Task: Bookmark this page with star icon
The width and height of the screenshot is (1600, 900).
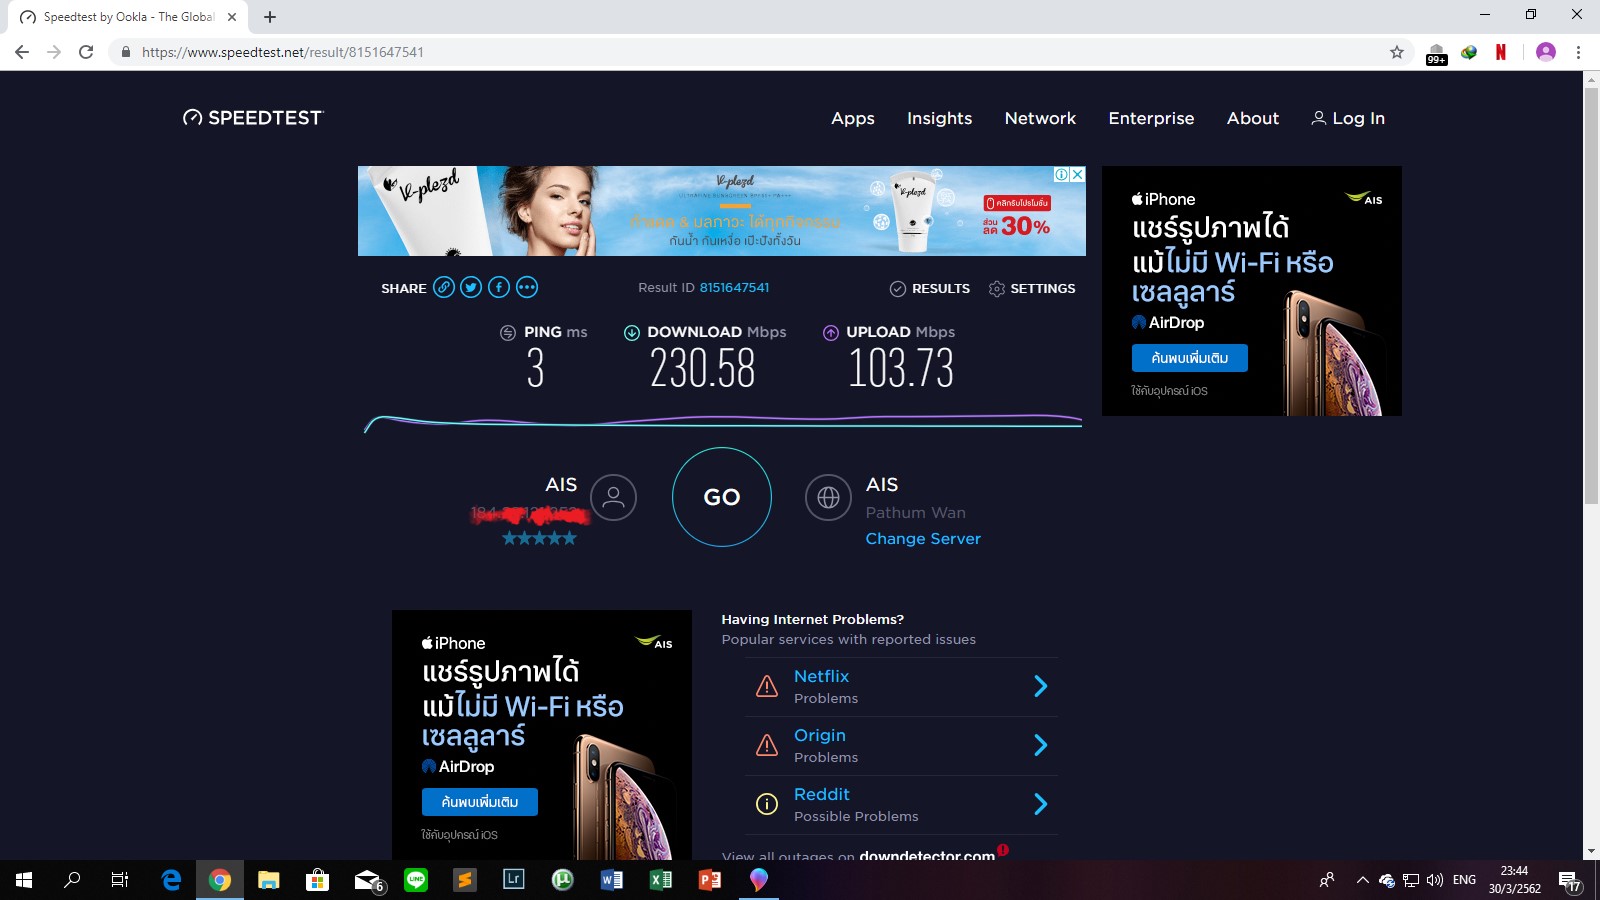Action: click(x=1397, y=52)
